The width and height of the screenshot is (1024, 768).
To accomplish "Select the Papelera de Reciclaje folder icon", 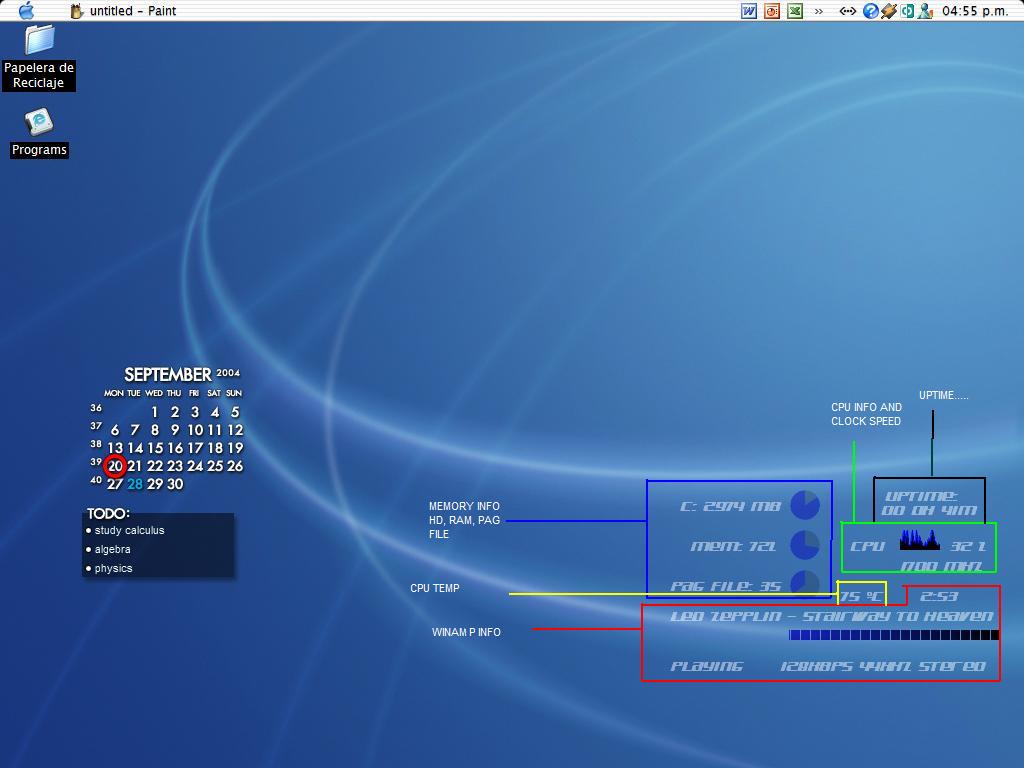I will [x=39, y=39].
